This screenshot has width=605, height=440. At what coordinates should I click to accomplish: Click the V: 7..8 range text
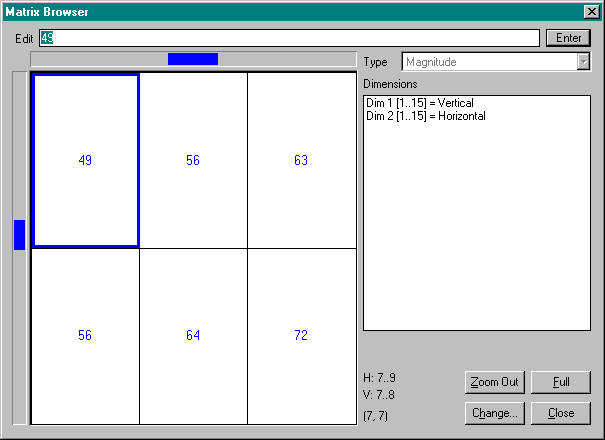coord(379,395)
